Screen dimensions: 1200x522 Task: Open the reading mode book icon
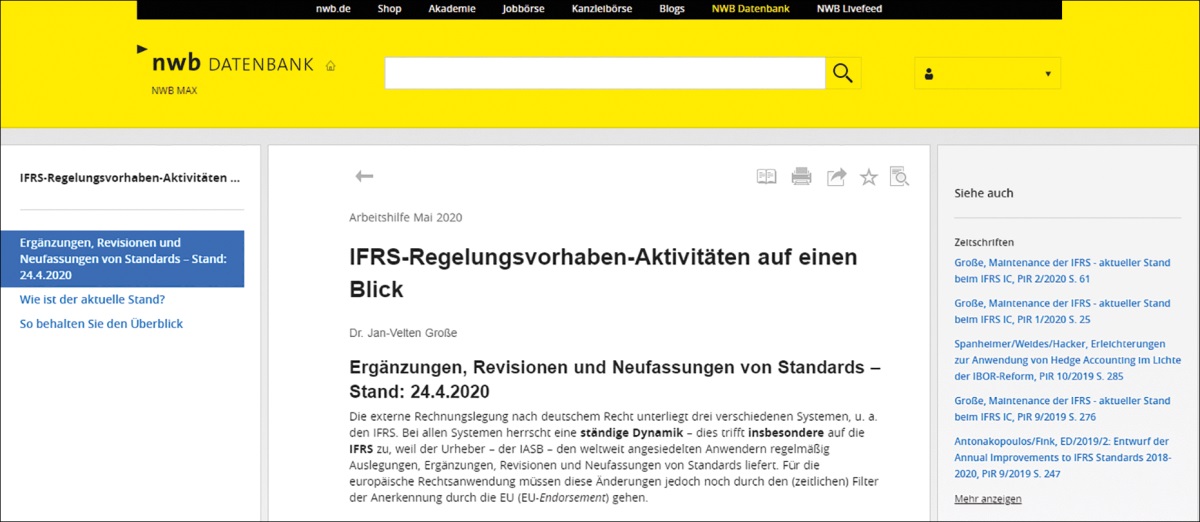pos(766,177)
